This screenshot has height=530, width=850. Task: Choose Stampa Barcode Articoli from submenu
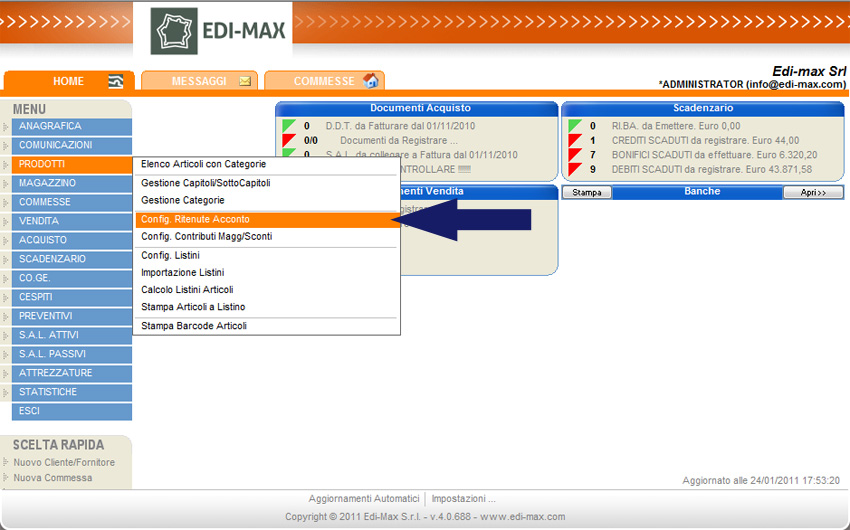(194, 326)
